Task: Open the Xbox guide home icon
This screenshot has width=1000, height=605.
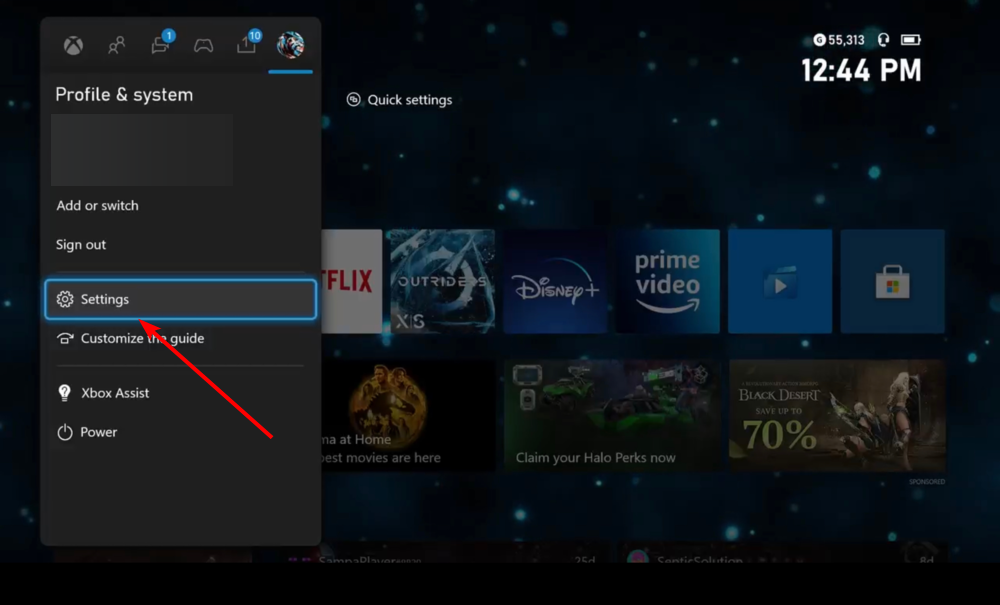Action: (72, 44)
